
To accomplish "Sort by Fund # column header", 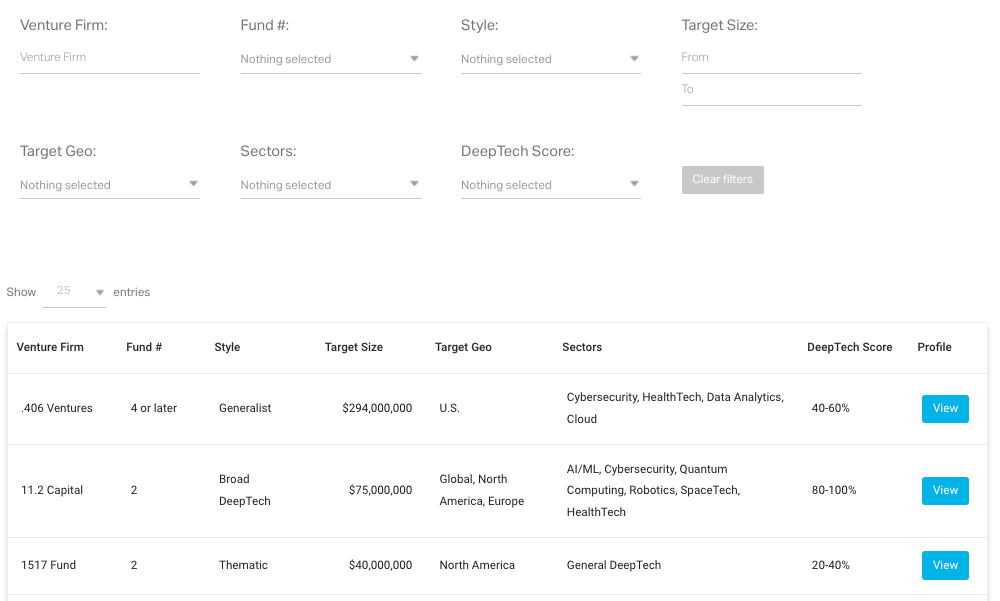I will coord(144,347).
